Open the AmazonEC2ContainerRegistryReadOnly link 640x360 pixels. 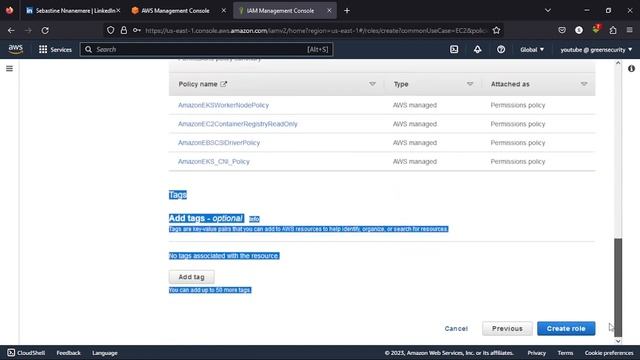pos(238,124)
